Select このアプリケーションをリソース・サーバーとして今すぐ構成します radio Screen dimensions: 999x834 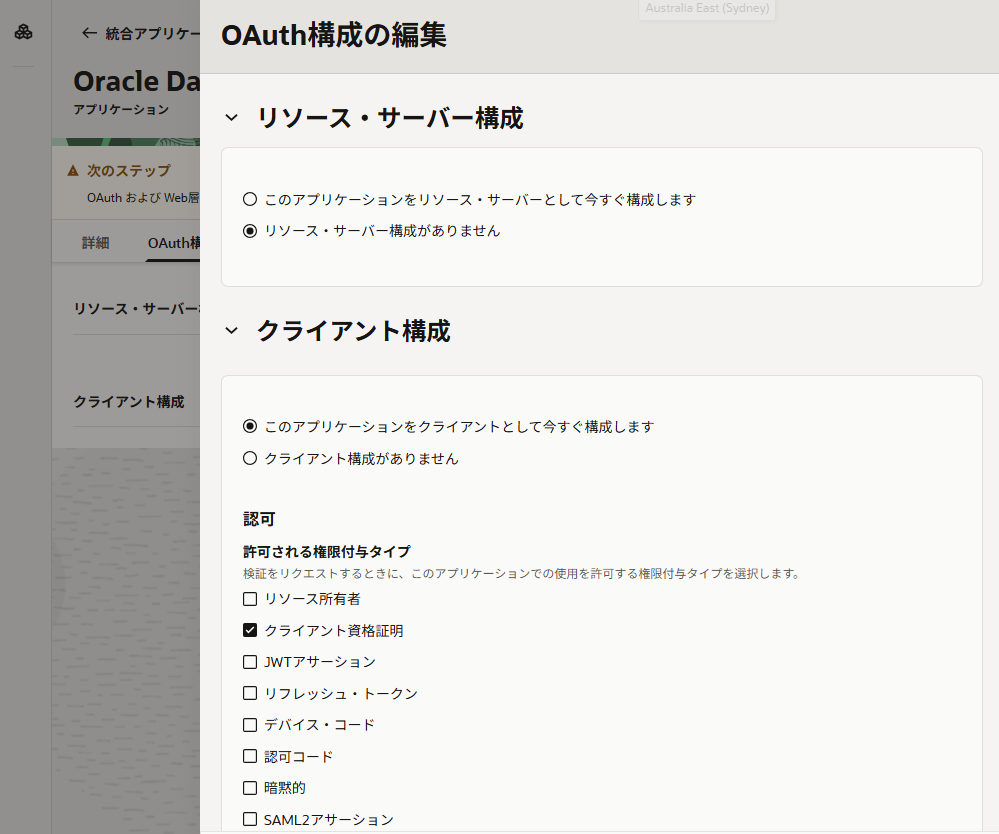pyautogui.click(x=249, y=198)
